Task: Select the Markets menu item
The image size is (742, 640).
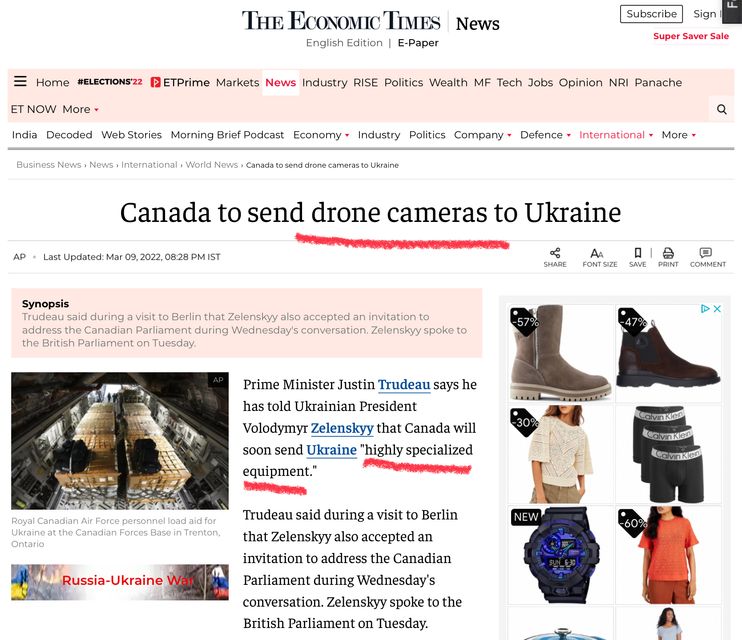Action: pos(238,82)
